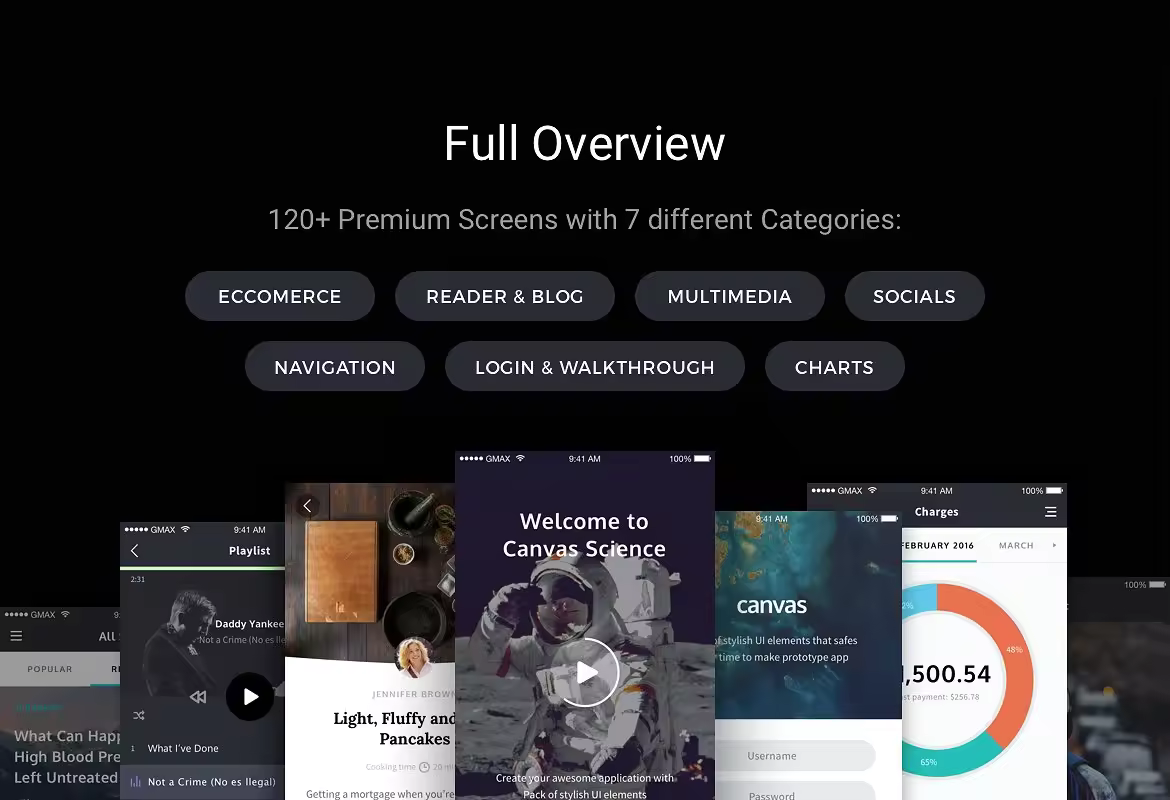Select track Not a Crime (No es Ilegal)

coord(202,782)
